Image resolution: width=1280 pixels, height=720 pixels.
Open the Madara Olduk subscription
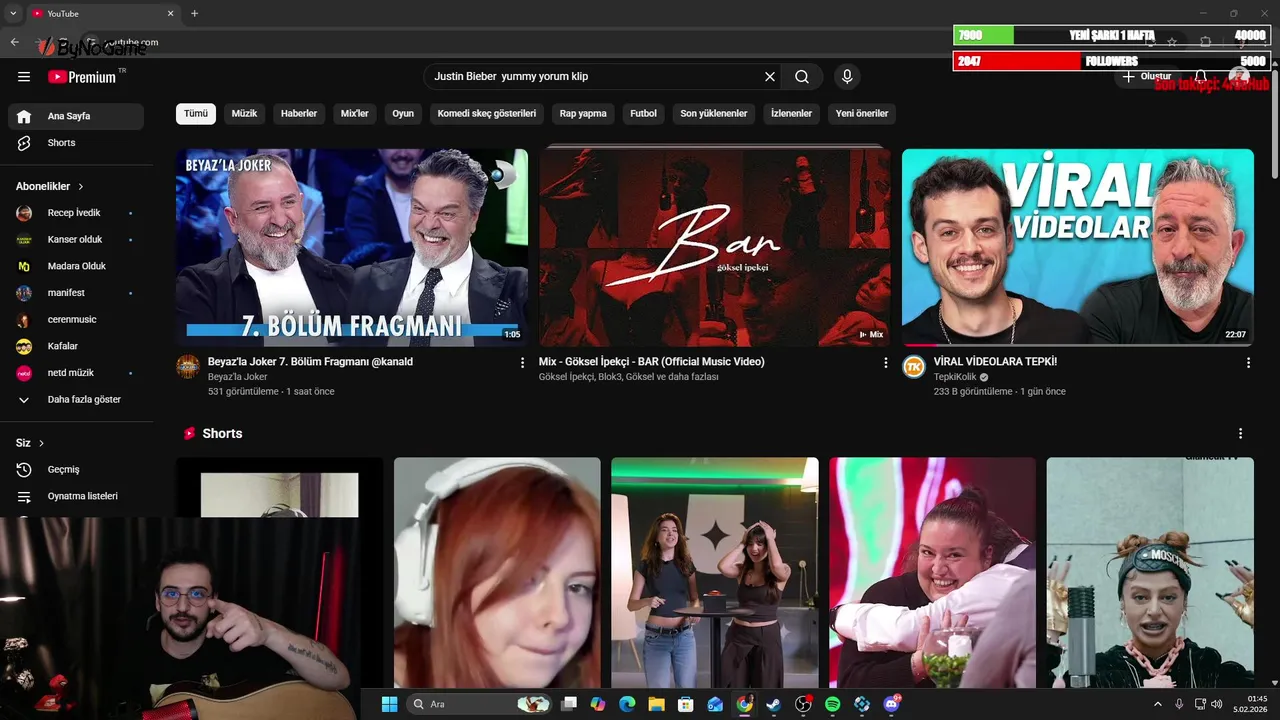tap(76, 266)
